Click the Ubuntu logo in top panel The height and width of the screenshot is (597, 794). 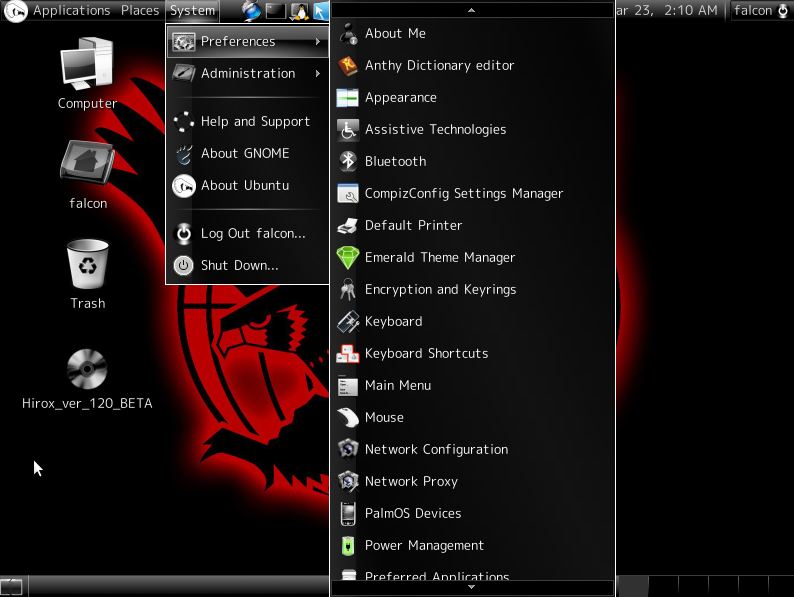16,11
